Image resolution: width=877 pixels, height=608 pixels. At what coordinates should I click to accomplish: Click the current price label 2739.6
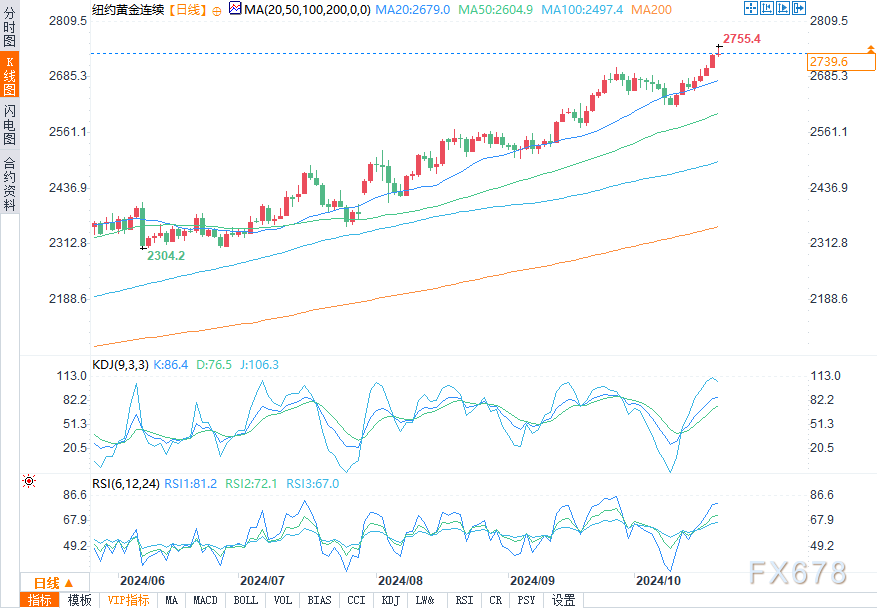829,62
